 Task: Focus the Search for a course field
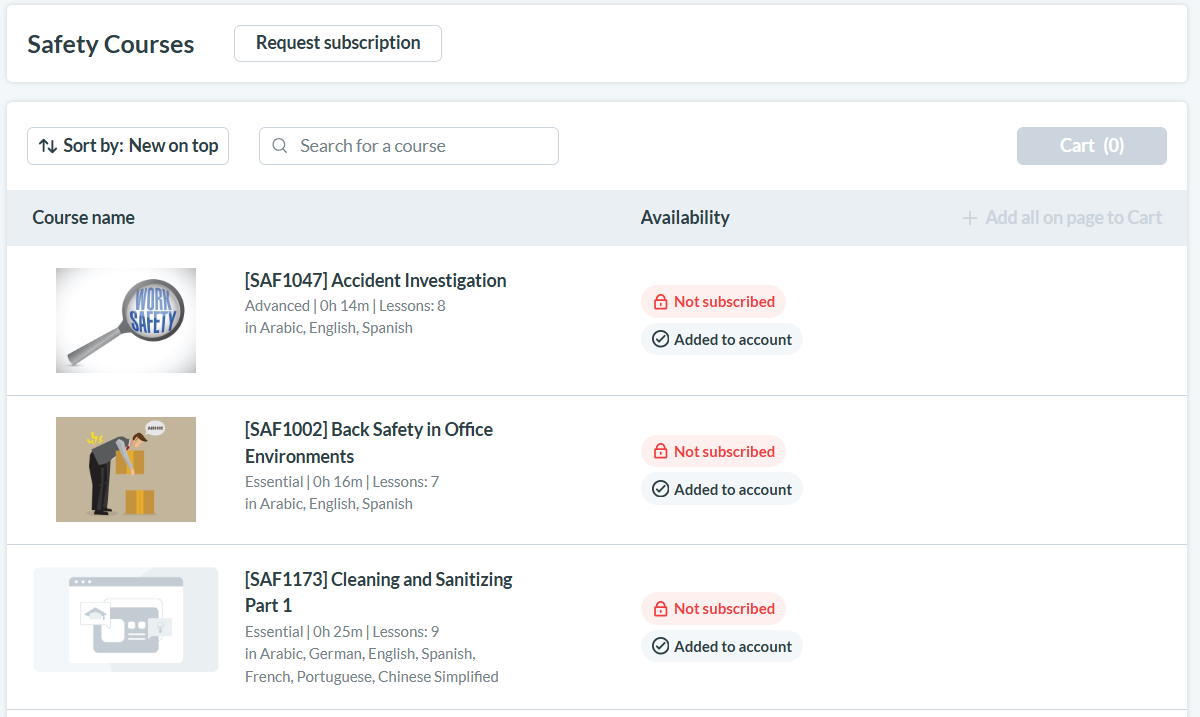click(x=409, y=146)
